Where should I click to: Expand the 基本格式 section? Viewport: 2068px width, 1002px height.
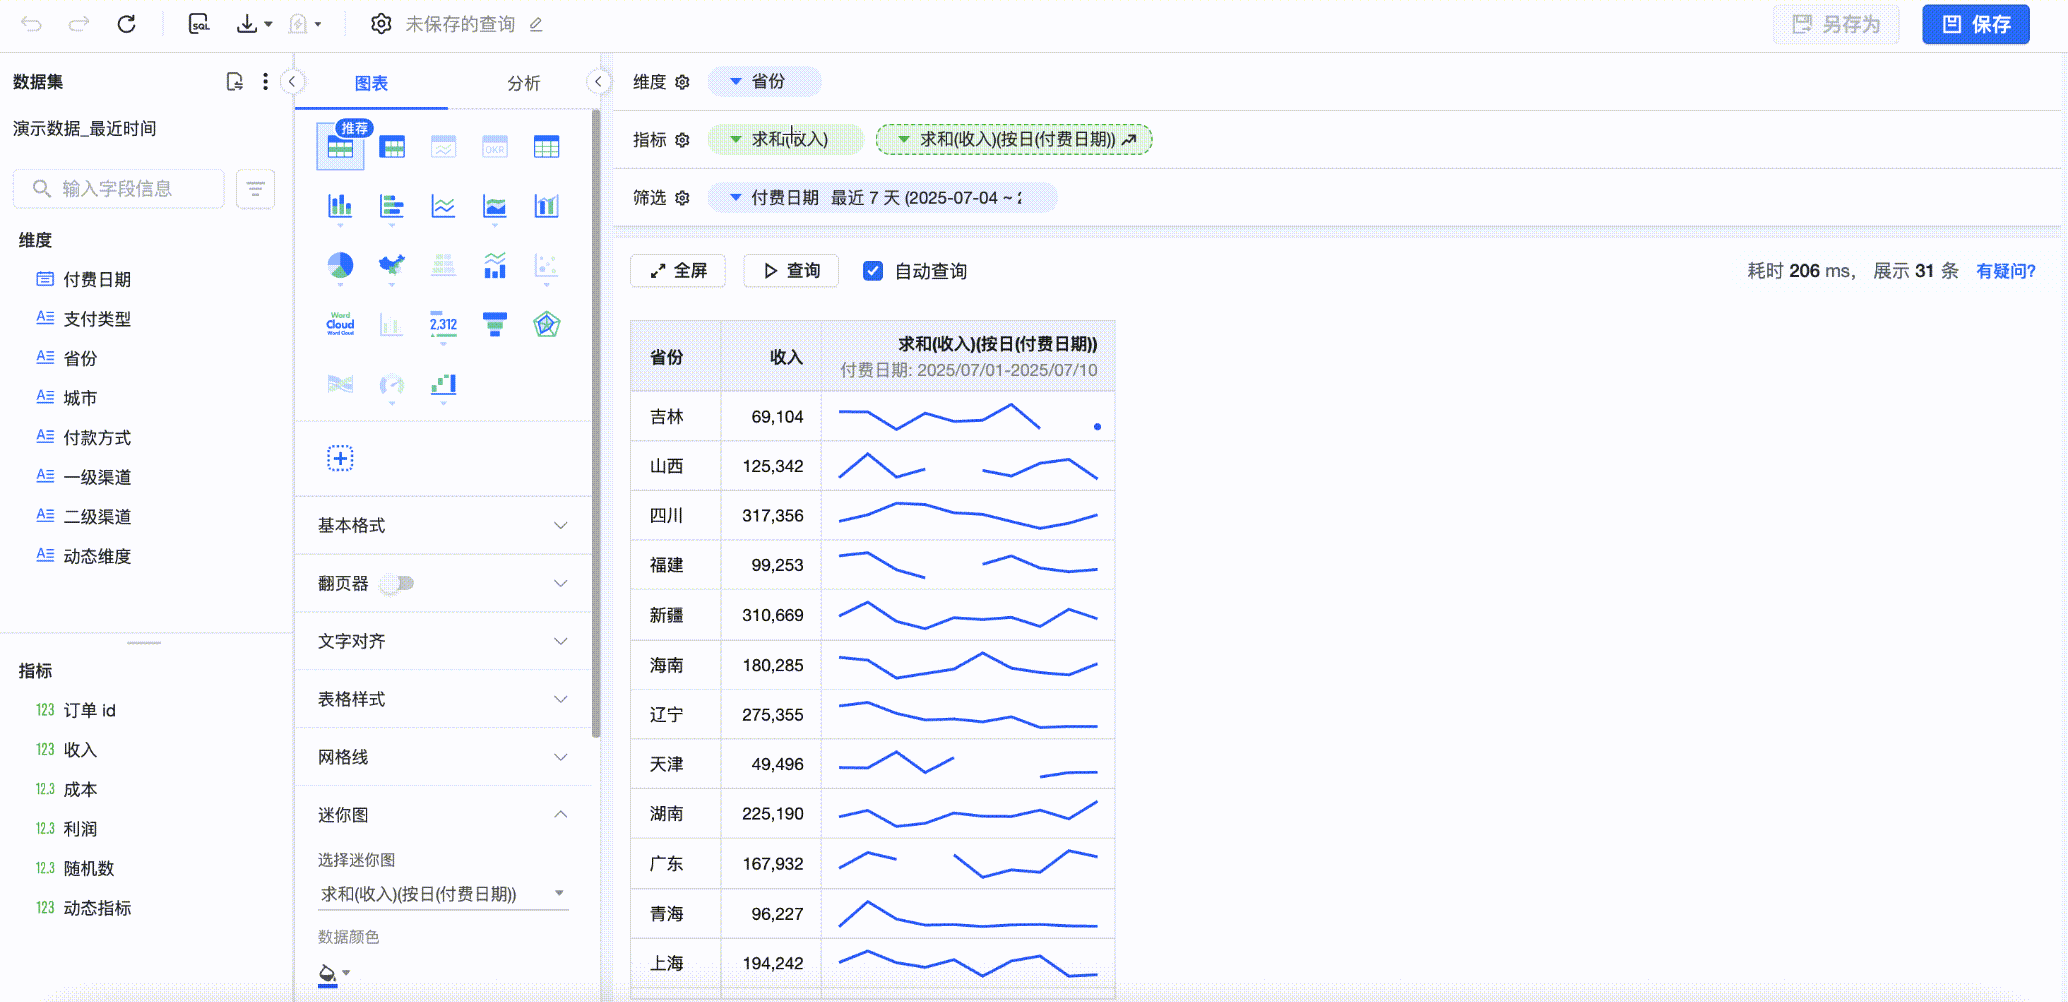click(442, 525)
